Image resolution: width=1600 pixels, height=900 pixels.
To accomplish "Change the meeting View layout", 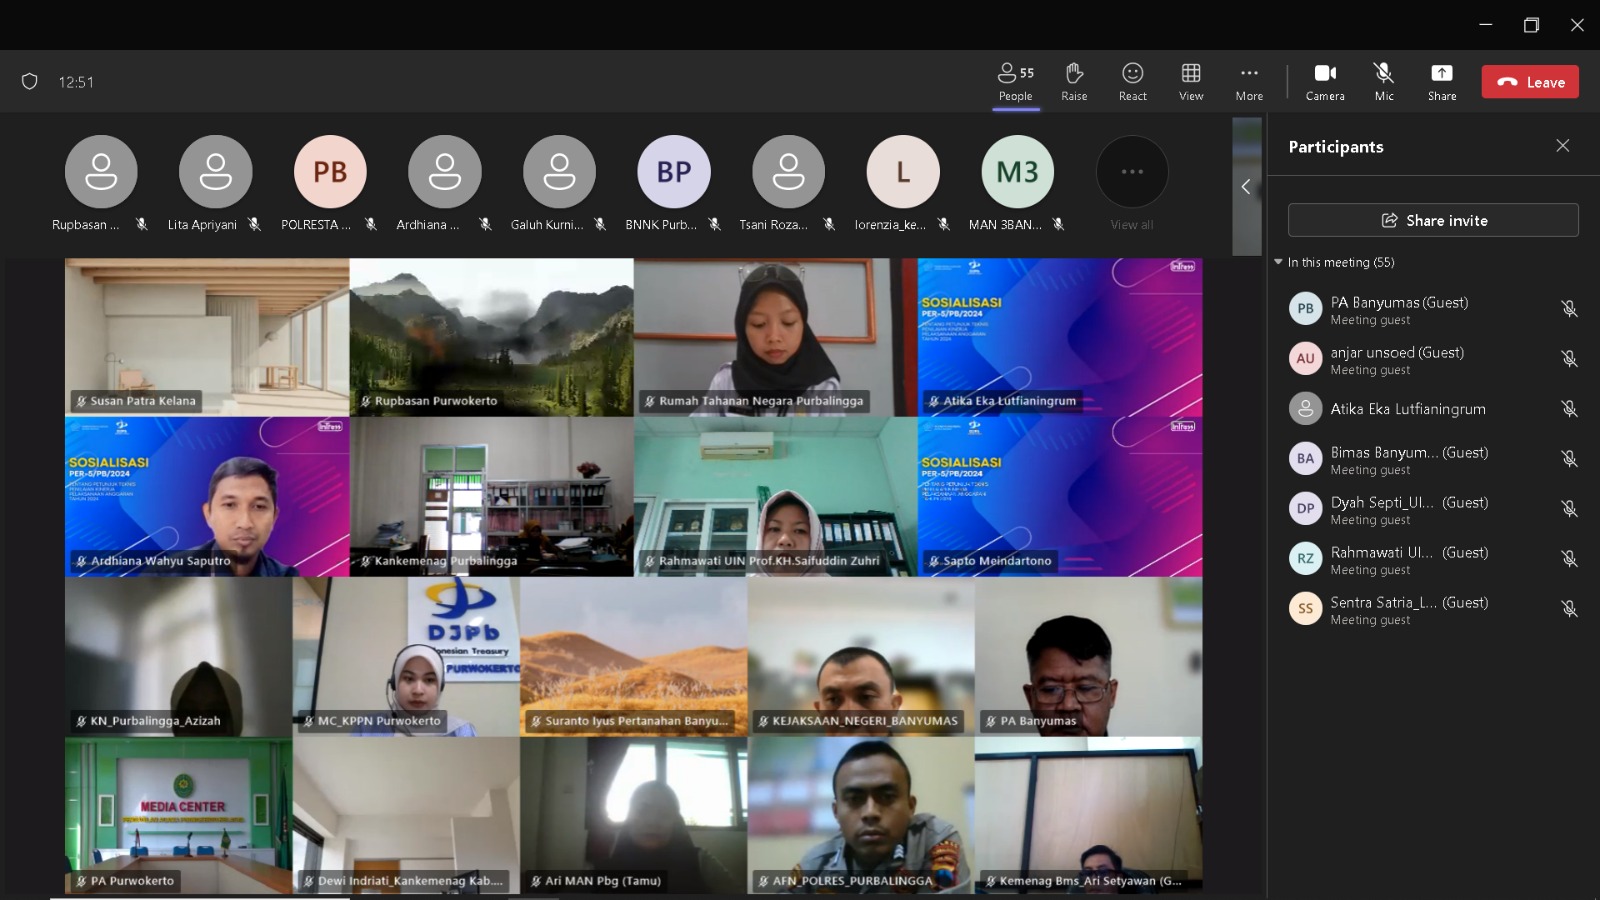I will coord(1190,82).
